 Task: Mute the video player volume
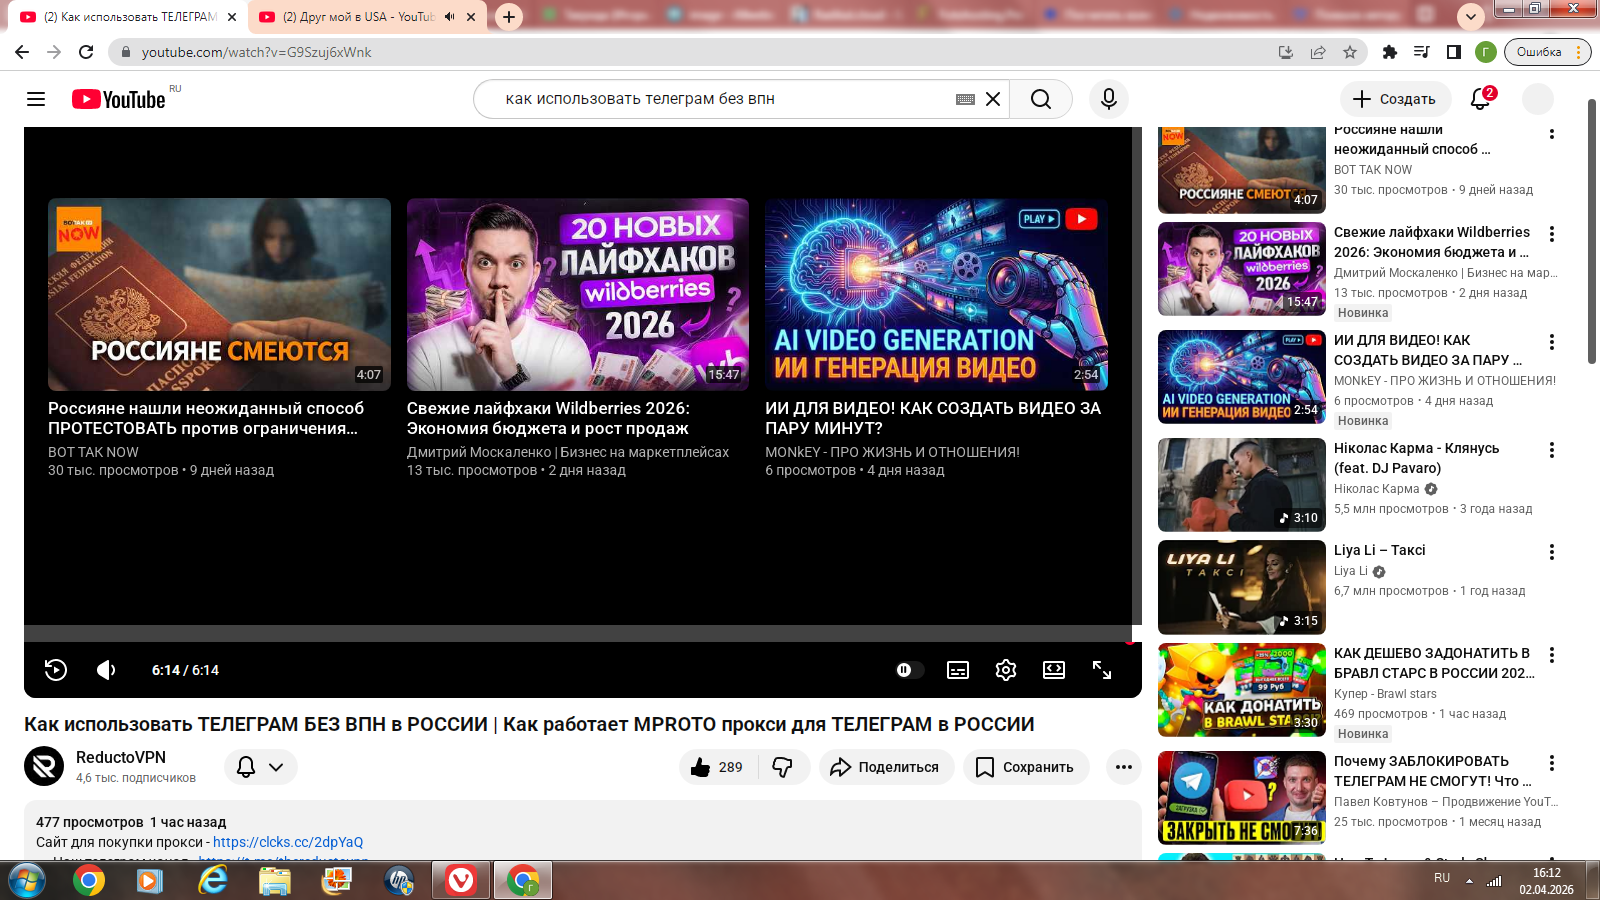point(106,670)
